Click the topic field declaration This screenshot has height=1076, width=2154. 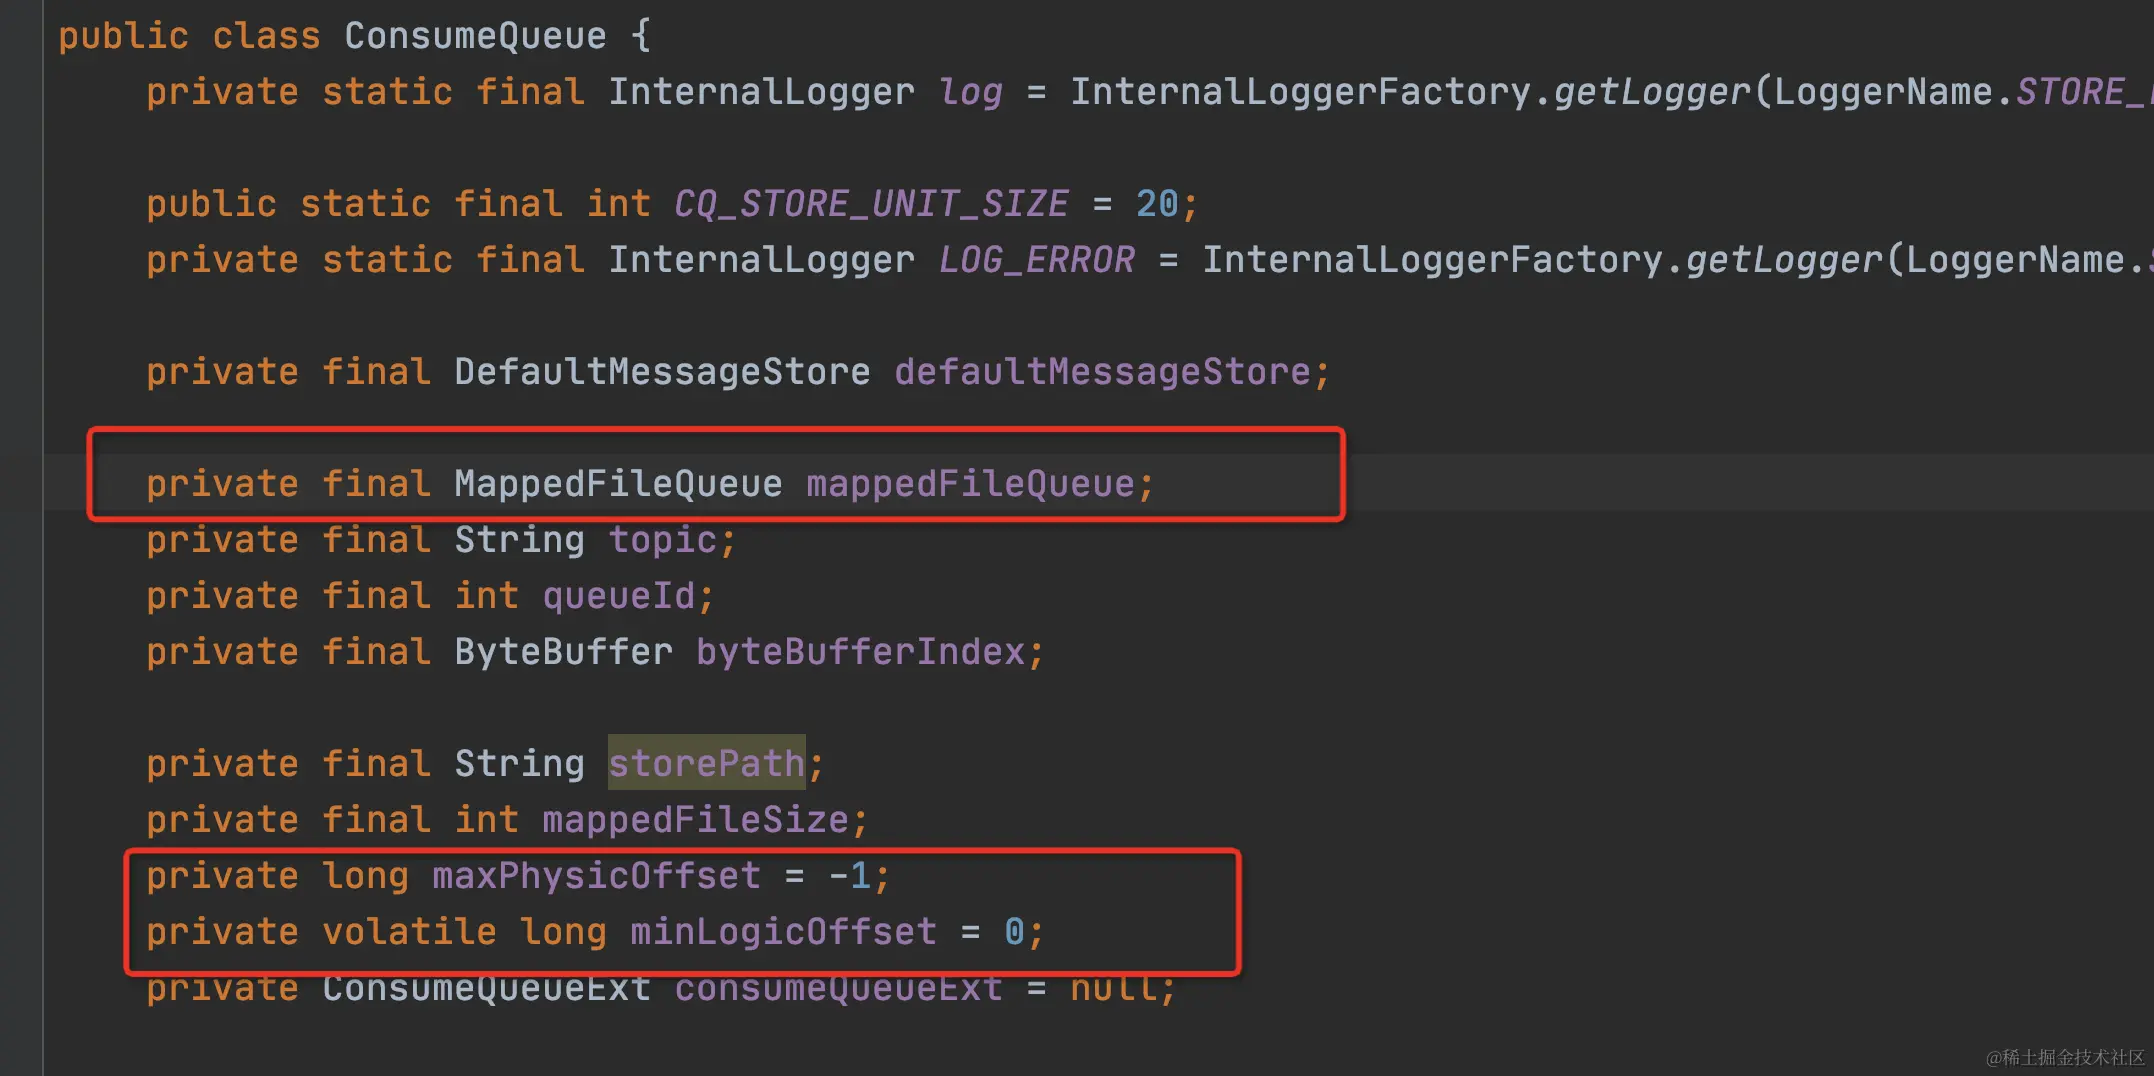(662, 540)
